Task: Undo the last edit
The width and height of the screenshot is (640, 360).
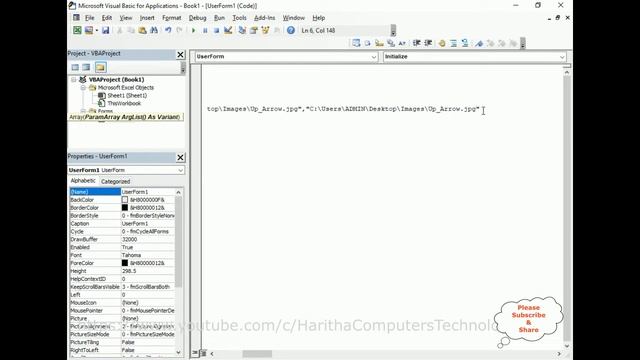Action: (168, 30)
